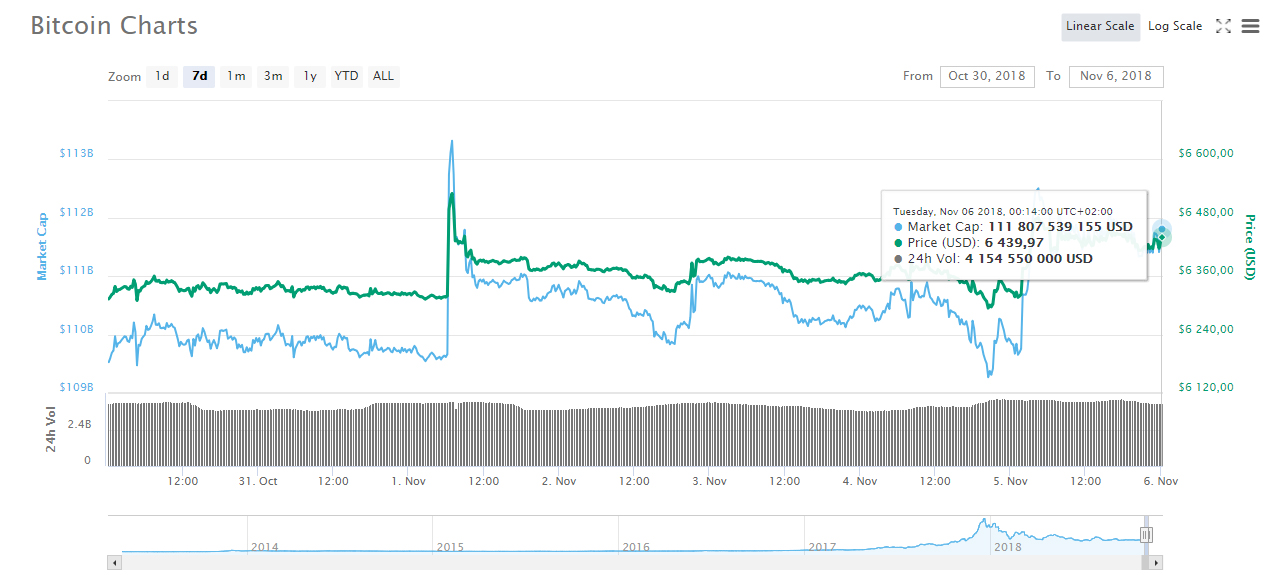Set zoom range to 3m

273,76
